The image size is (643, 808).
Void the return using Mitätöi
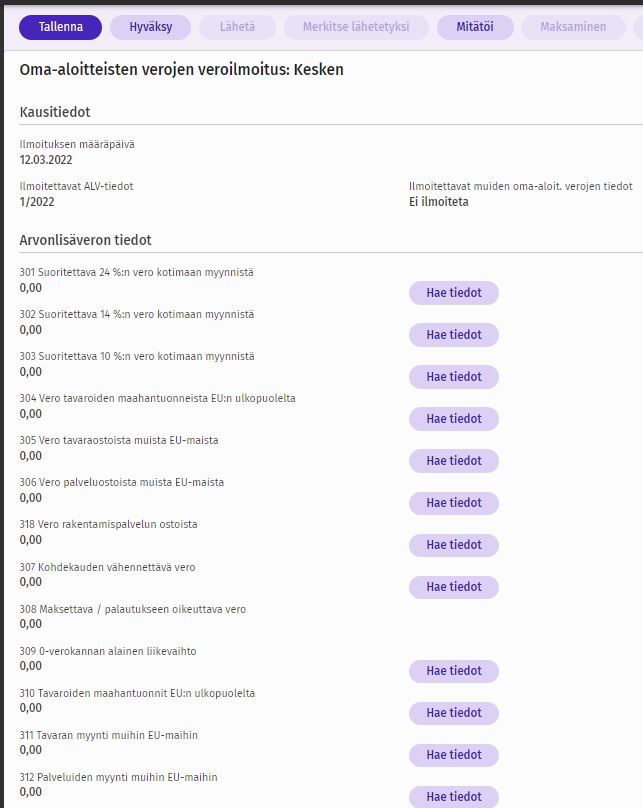(475, 27)
